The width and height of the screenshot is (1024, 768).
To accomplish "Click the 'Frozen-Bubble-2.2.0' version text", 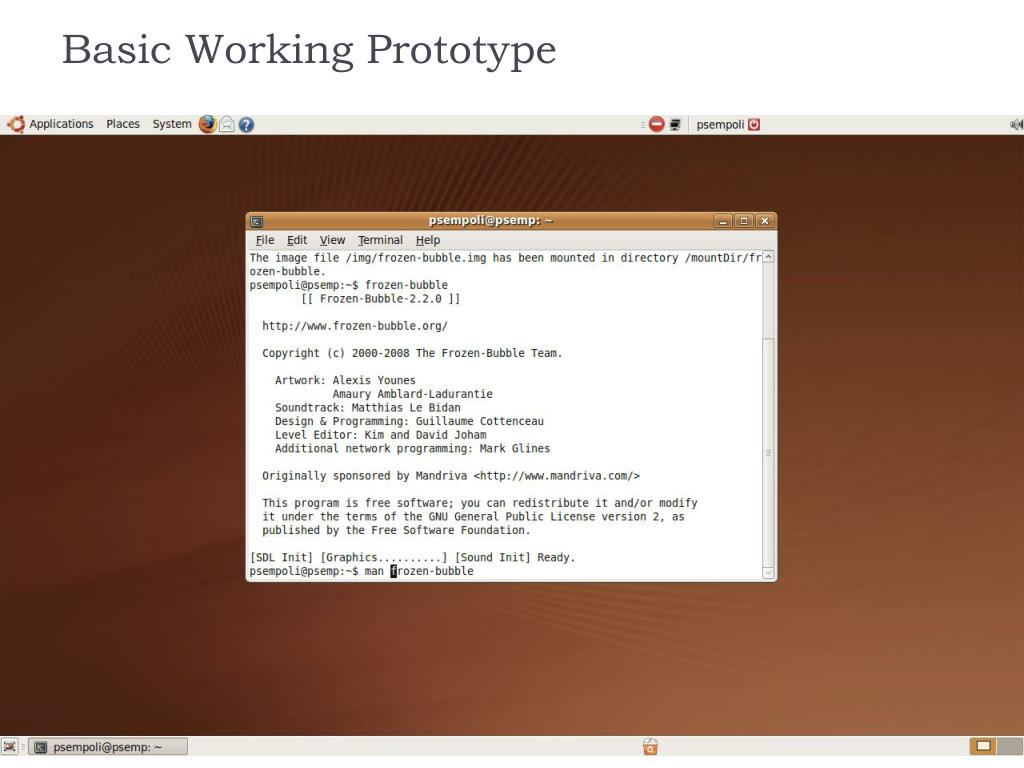I will (x=381, y=298).
